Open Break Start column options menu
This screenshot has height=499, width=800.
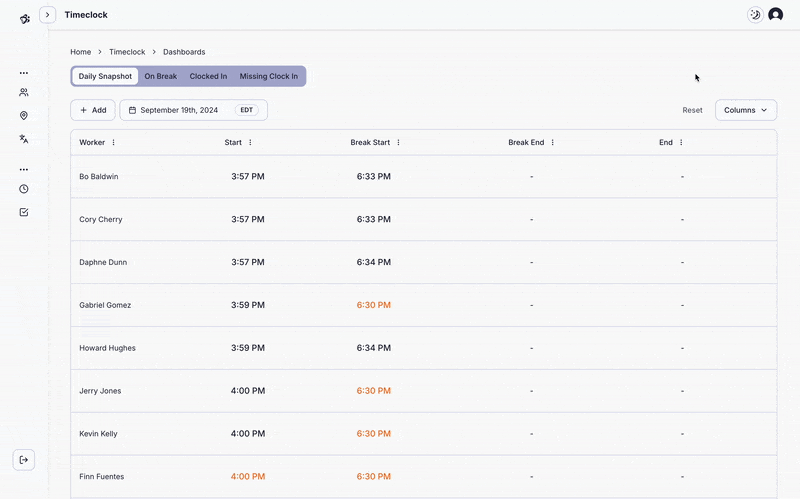pos(398,142)
